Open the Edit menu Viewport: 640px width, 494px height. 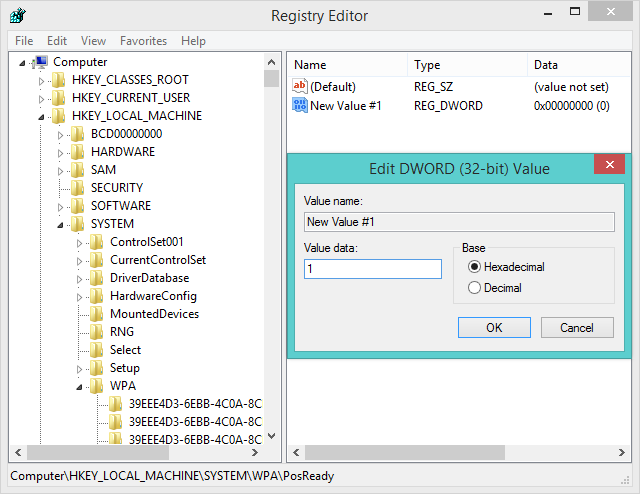click(57, 41)
